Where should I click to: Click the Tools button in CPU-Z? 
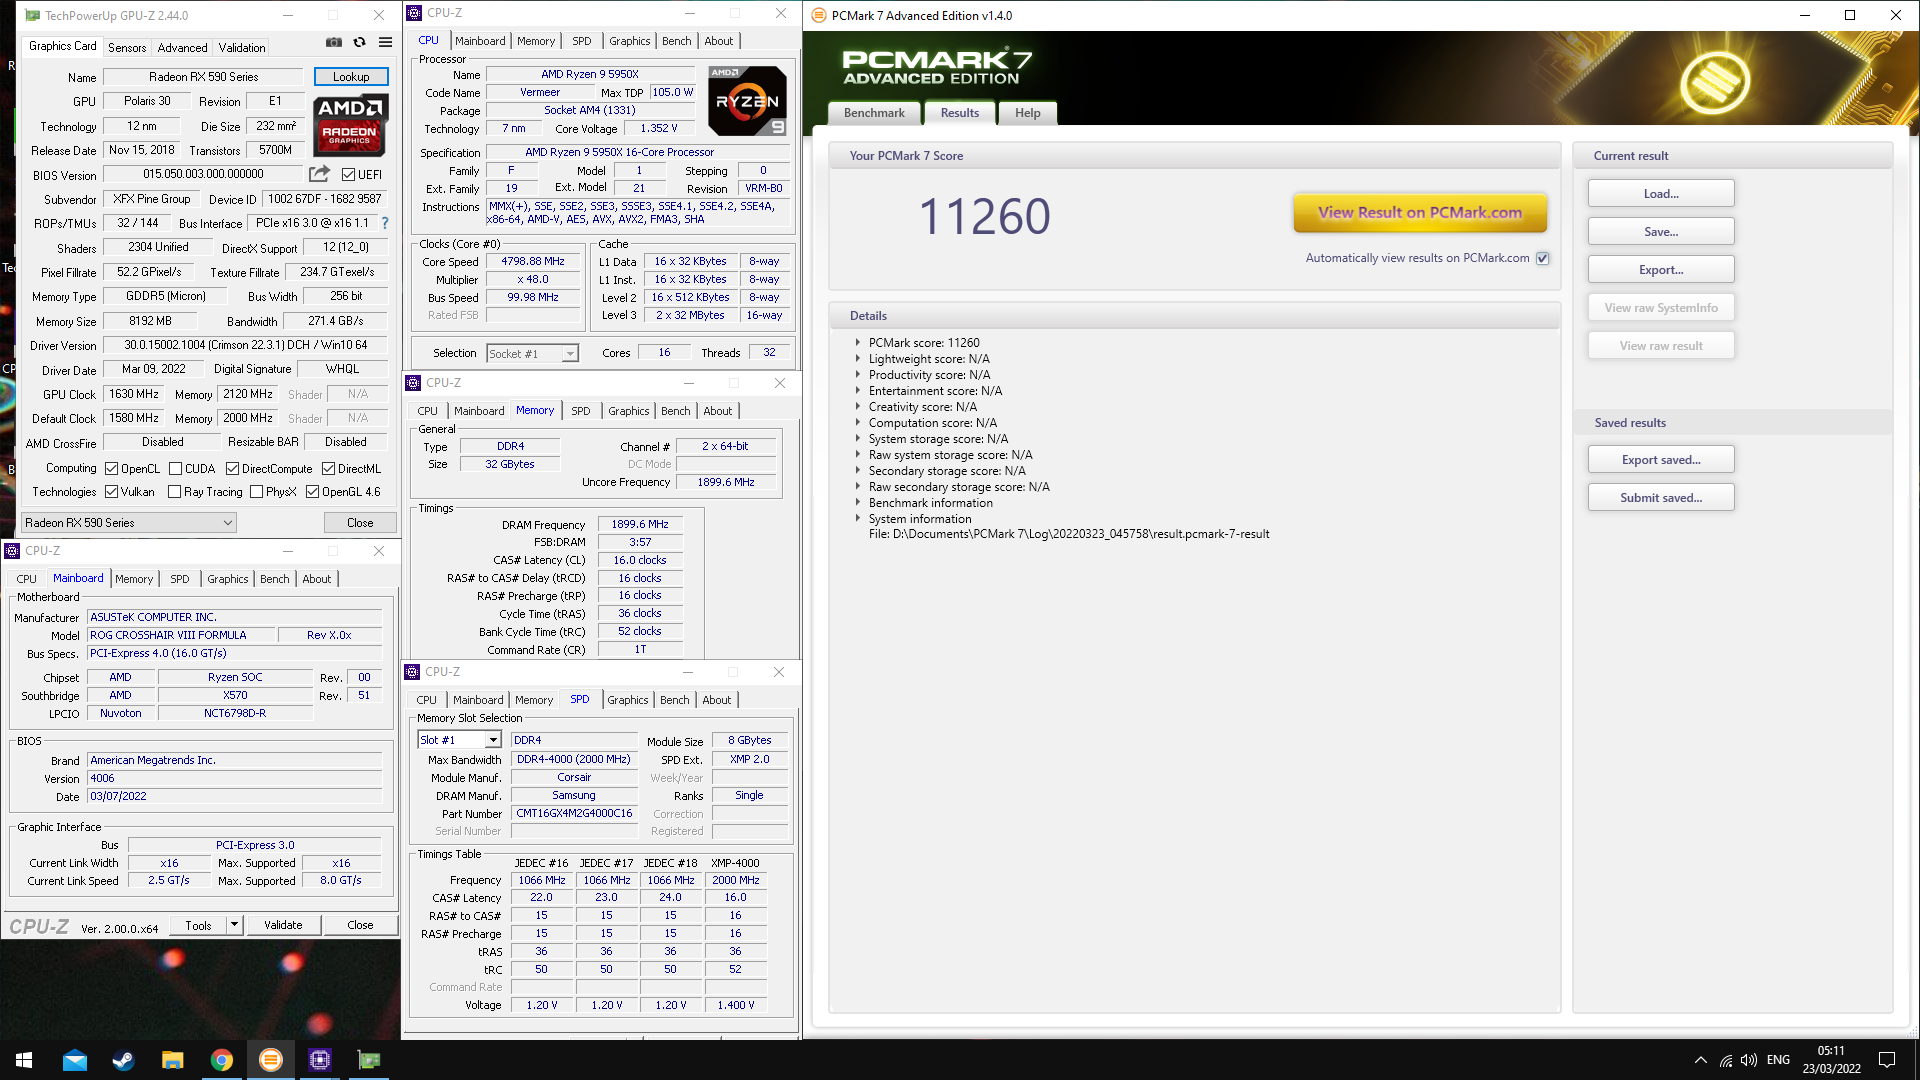click(198, 925)
